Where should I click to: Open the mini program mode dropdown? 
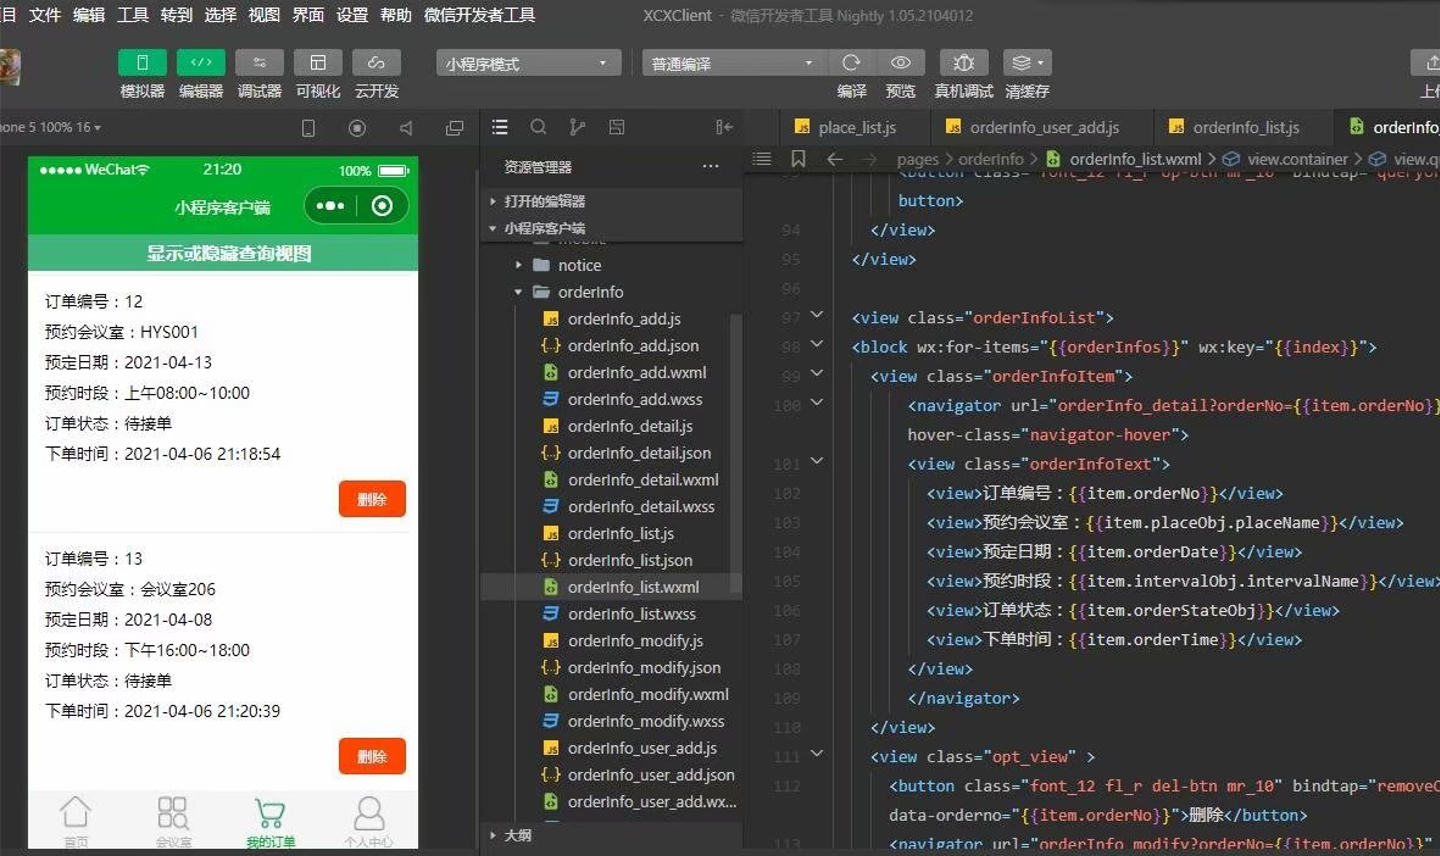tap(528, 63)
